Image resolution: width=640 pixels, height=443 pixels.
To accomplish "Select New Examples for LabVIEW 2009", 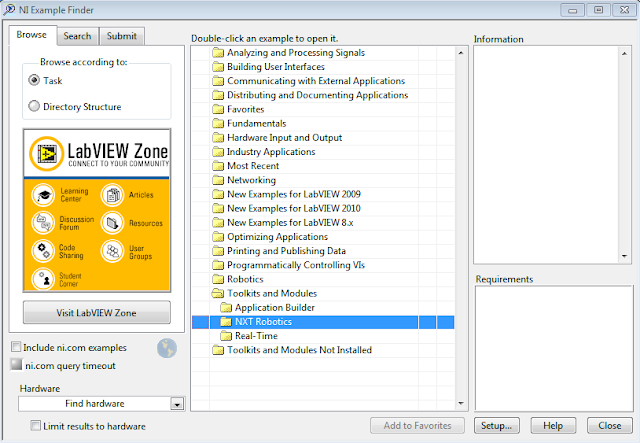I will pos(323,194).
